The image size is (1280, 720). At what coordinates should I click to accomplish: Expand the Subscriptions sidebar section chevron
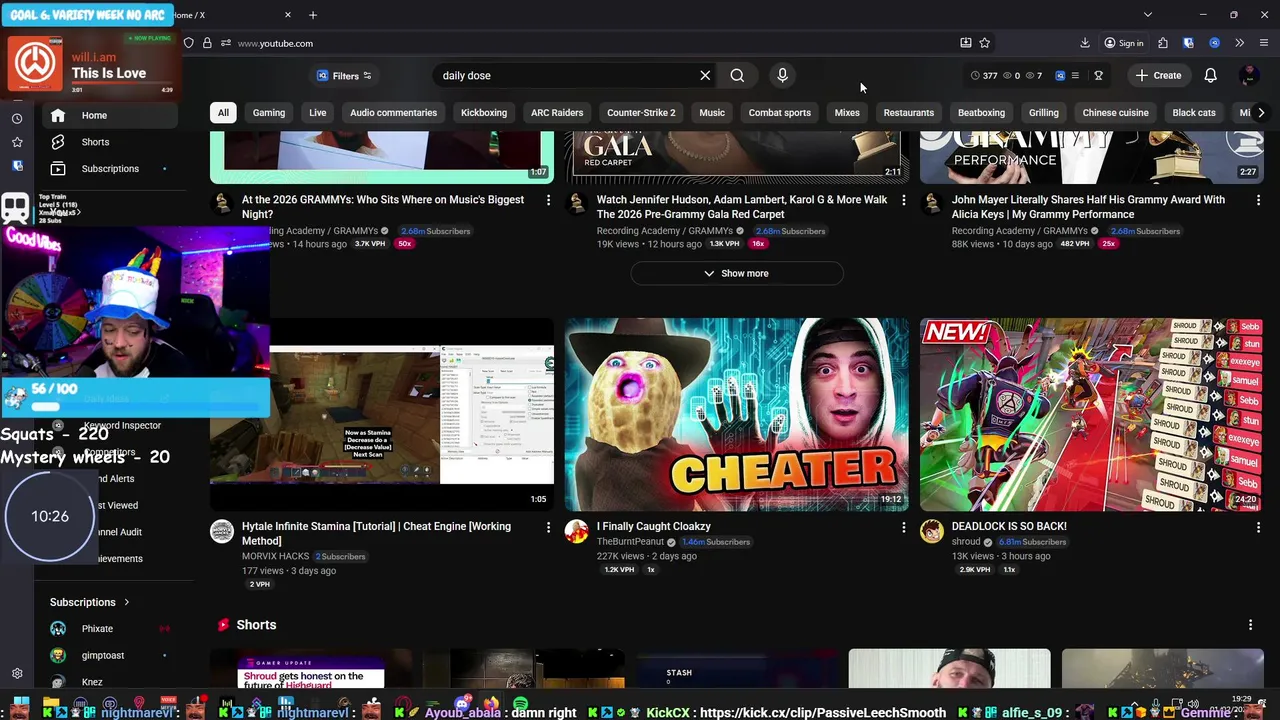126,602
